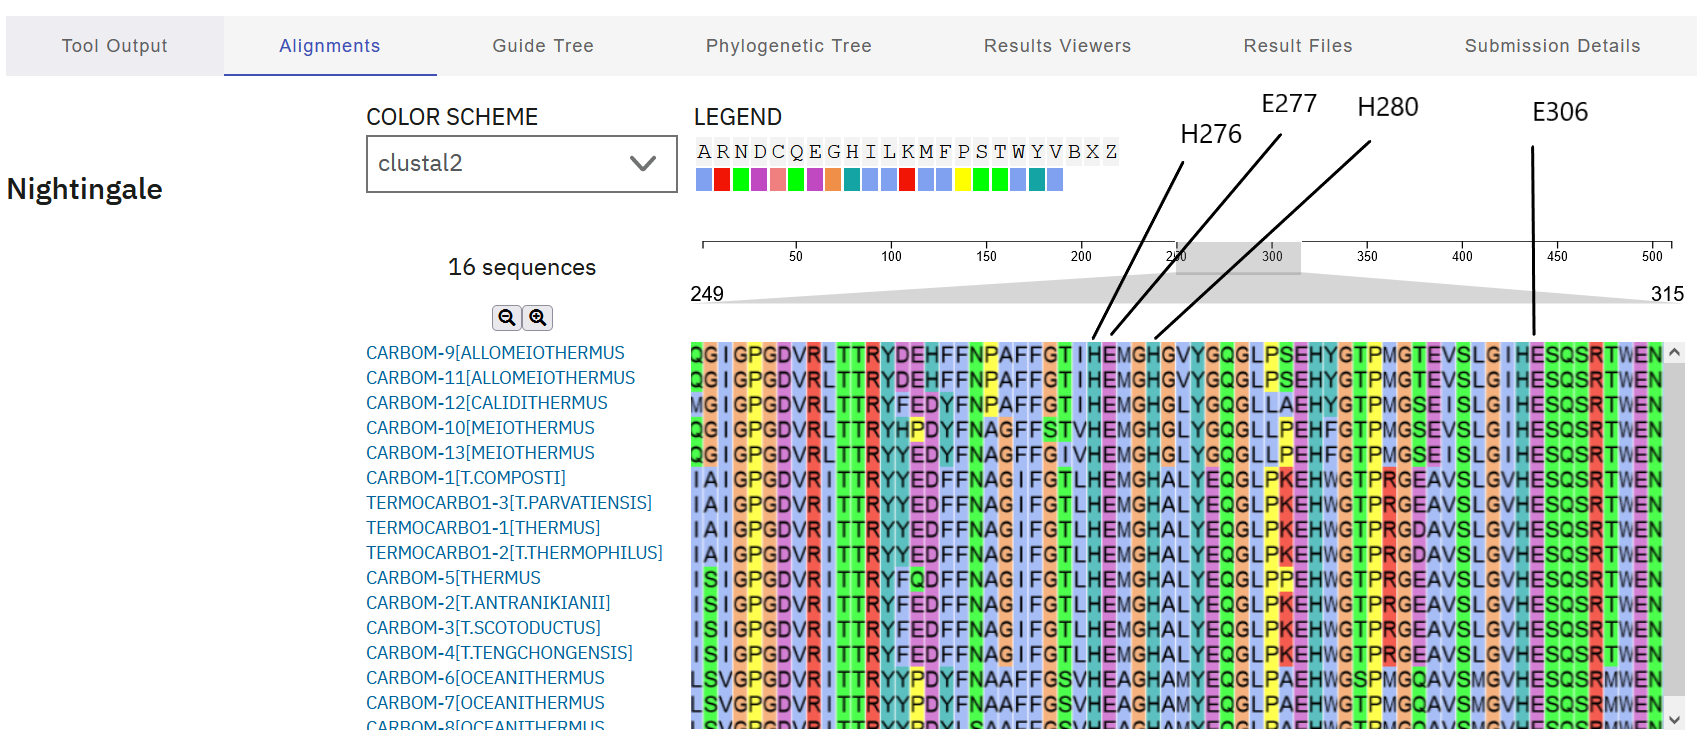Open CARBOM-6[OCEANITHERMUS link
This screenshot has width=1708, height=756.
click(x=485, y=678)
